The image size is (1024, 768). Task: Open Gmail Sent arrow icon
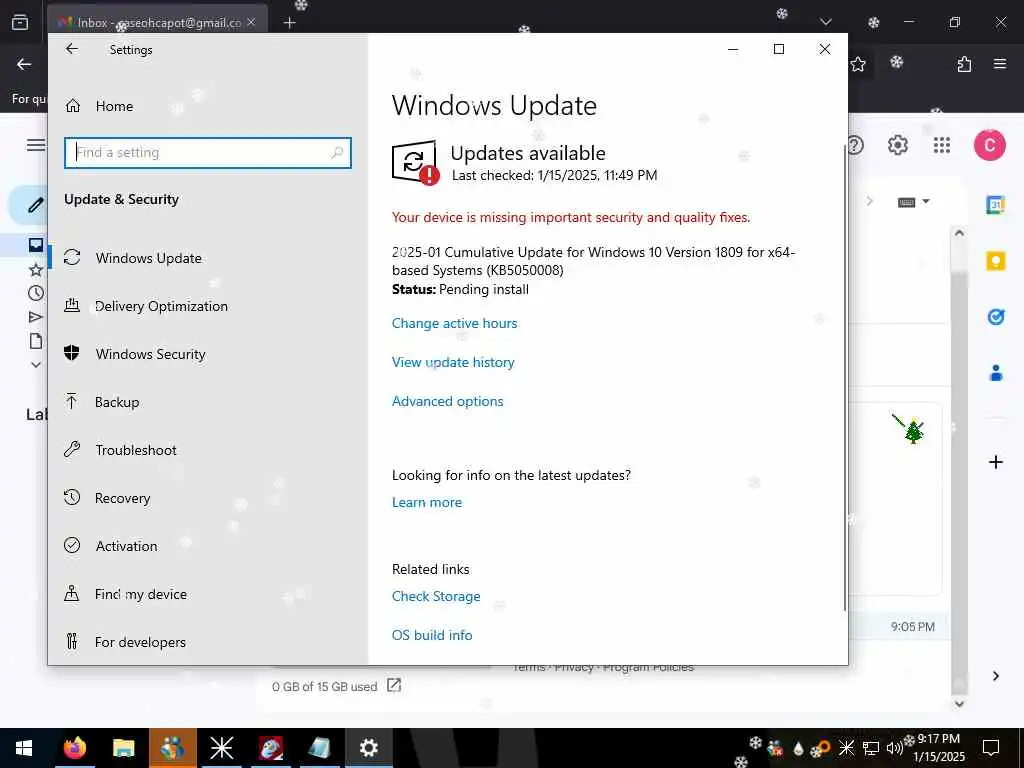point(36,317)
